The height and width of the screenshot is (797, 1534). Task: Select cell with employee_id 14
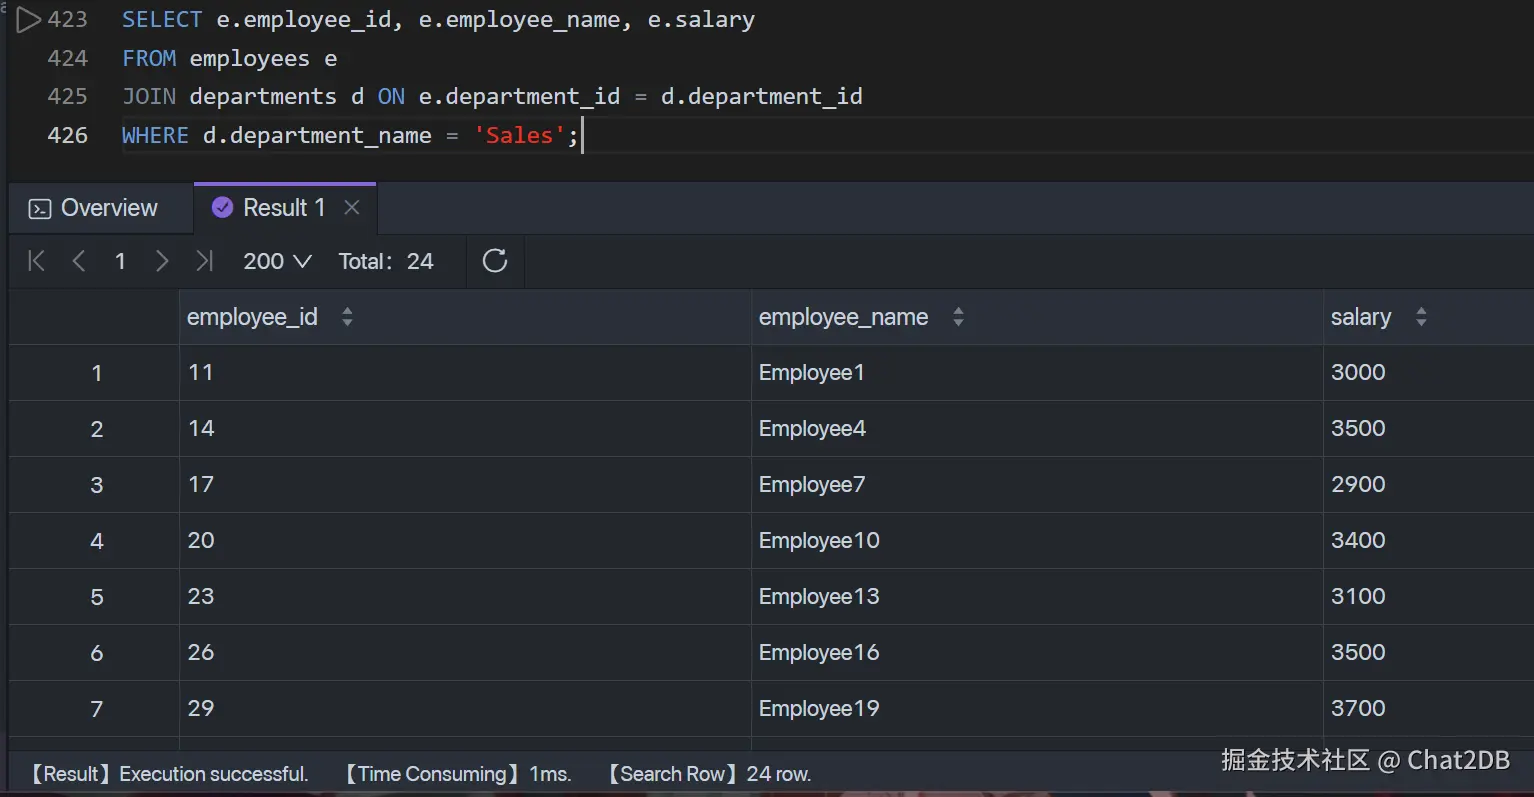(x=465, y=429)
